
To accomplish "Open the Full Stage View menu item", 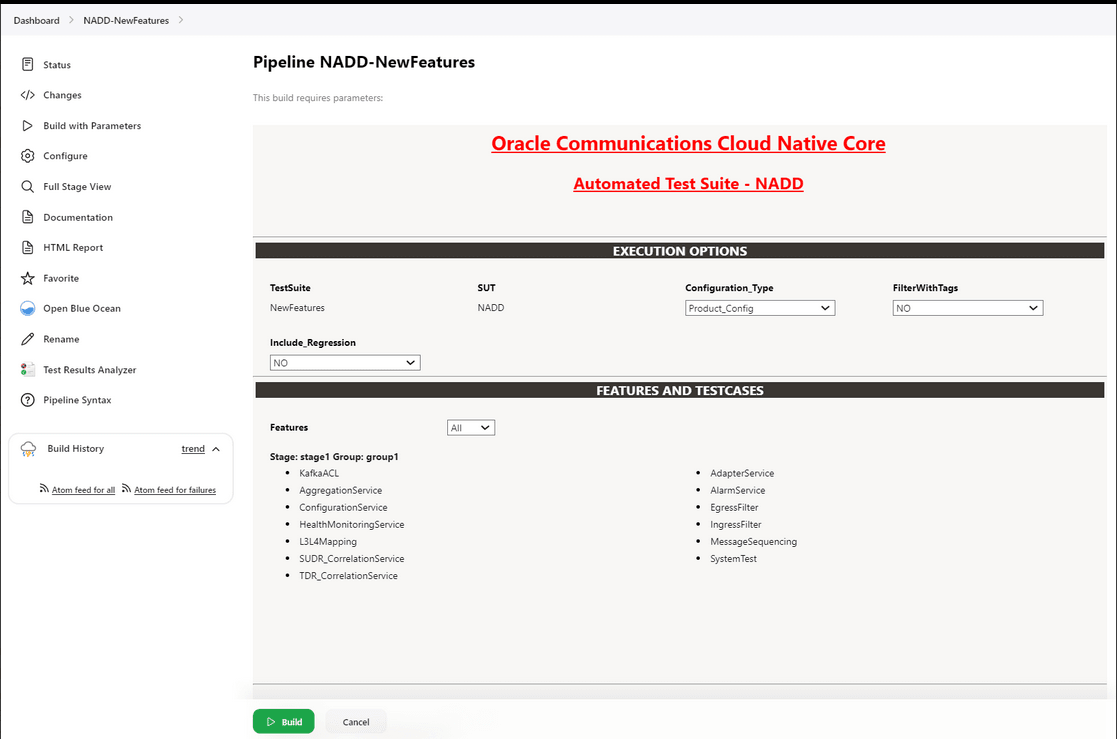I will click(x=77, y=187).
